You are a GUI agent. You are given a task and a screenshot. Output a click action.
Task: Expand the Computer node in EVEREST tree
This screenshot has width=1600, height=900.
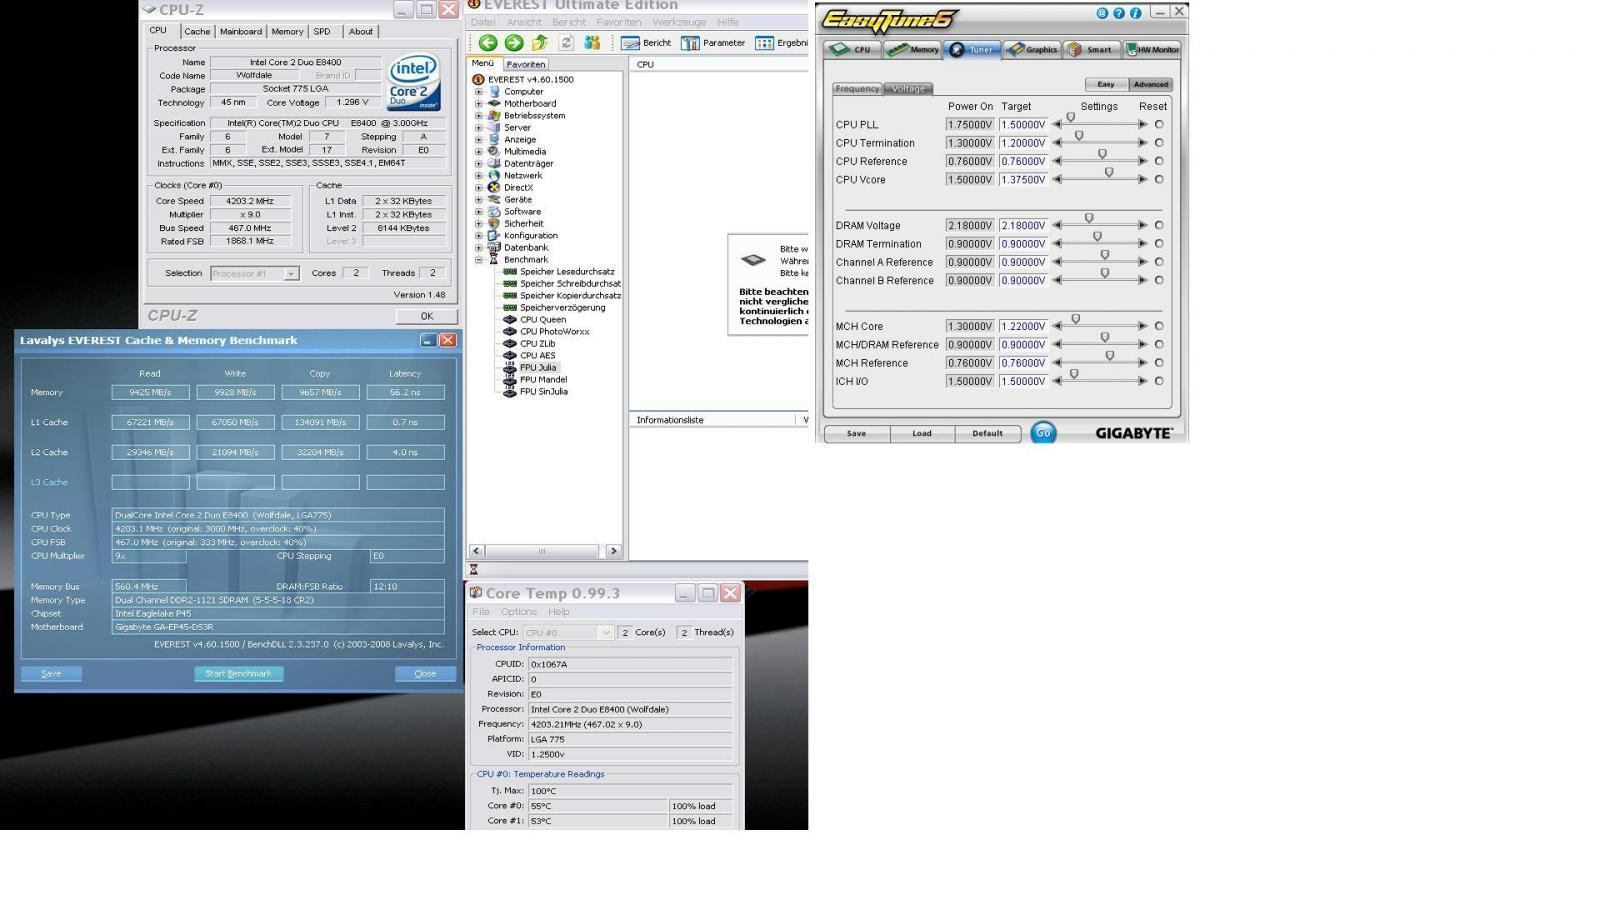point(478,91)
